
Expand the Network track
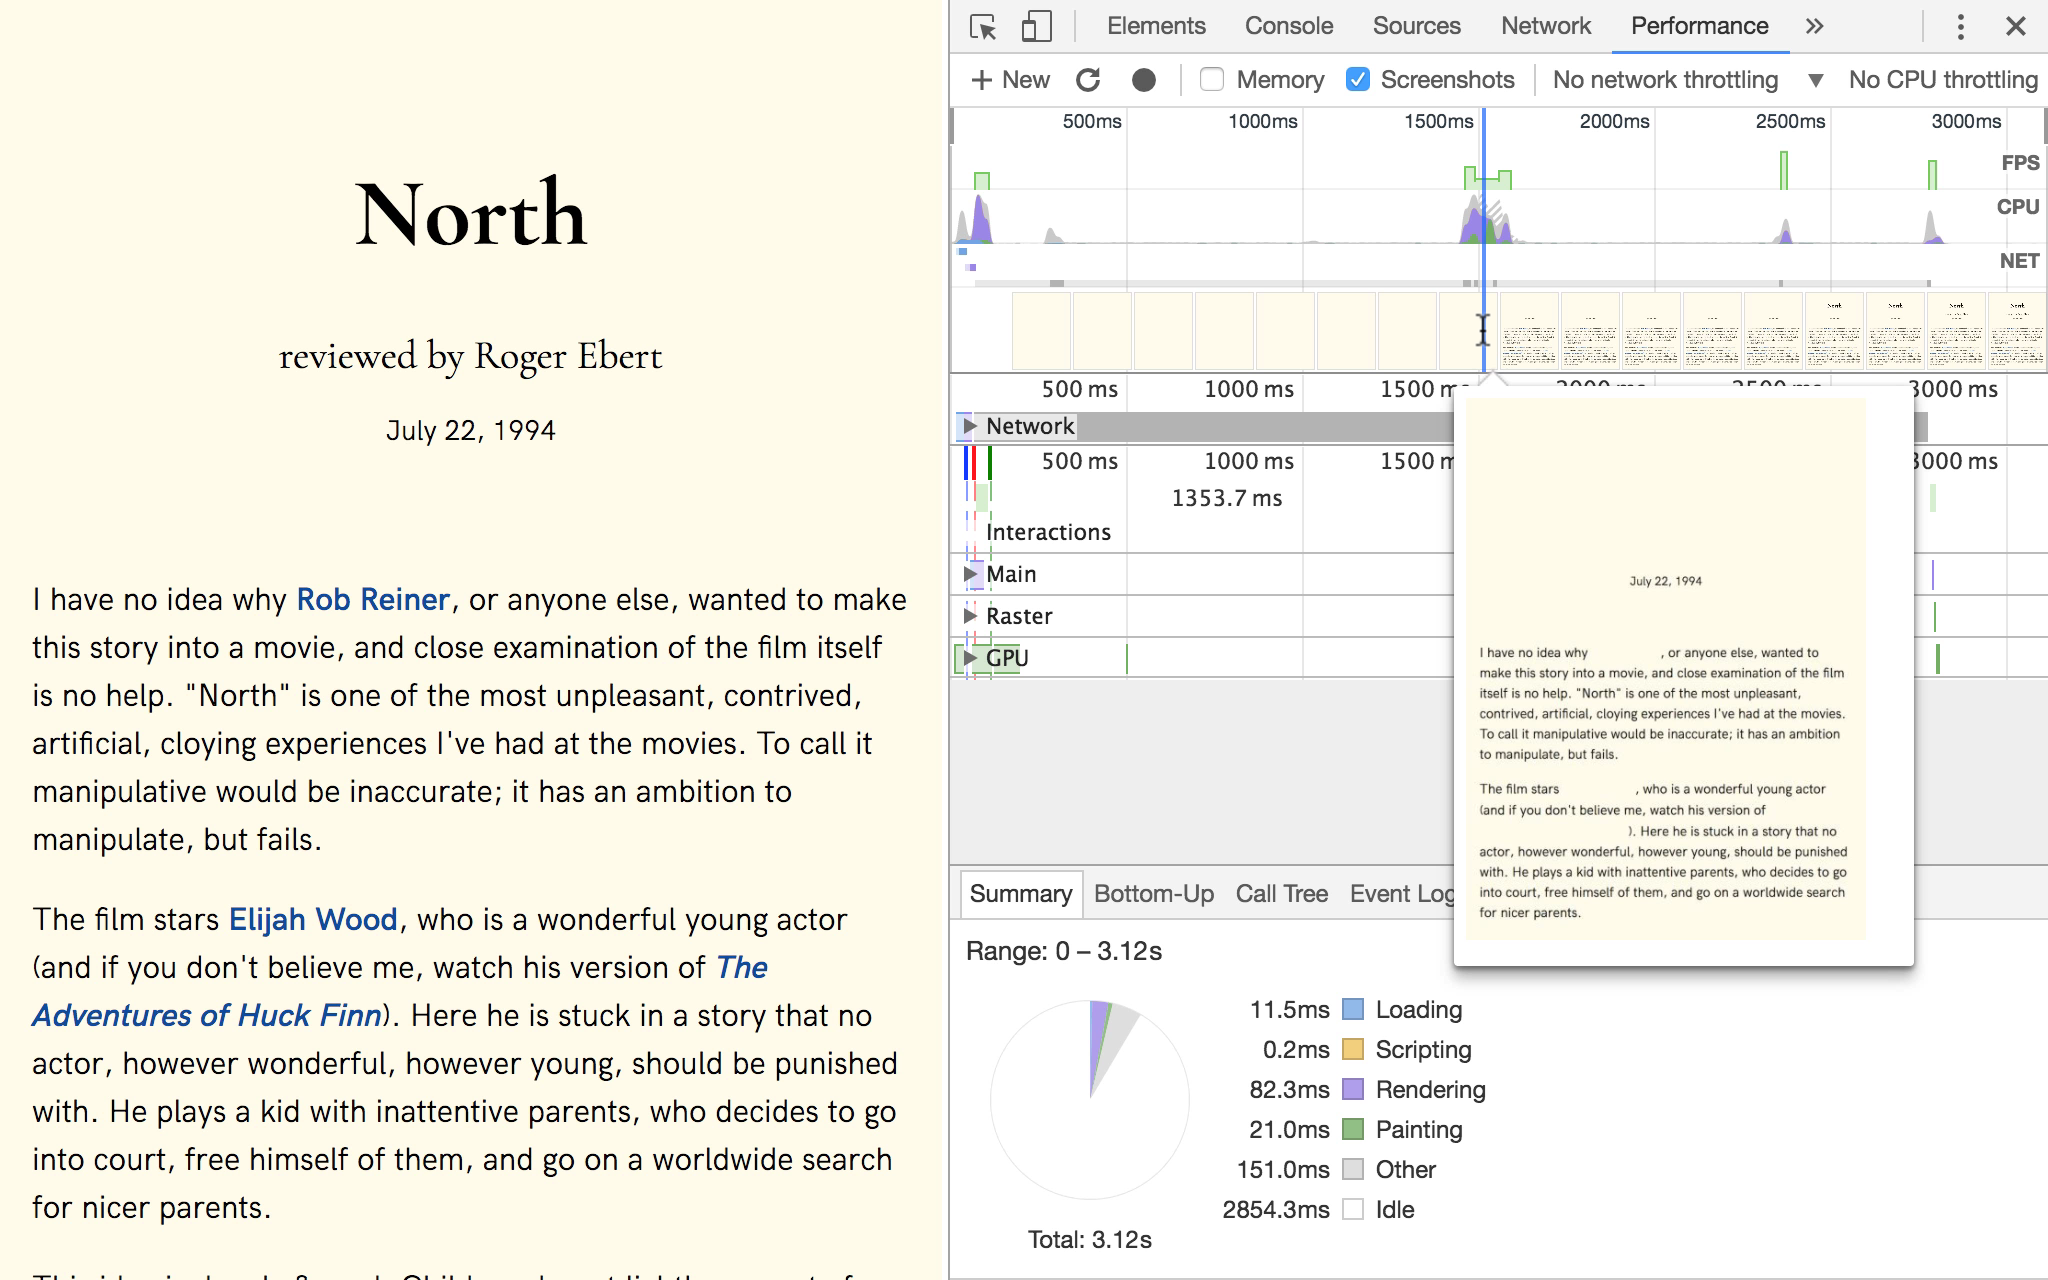[x=969, y=426]
